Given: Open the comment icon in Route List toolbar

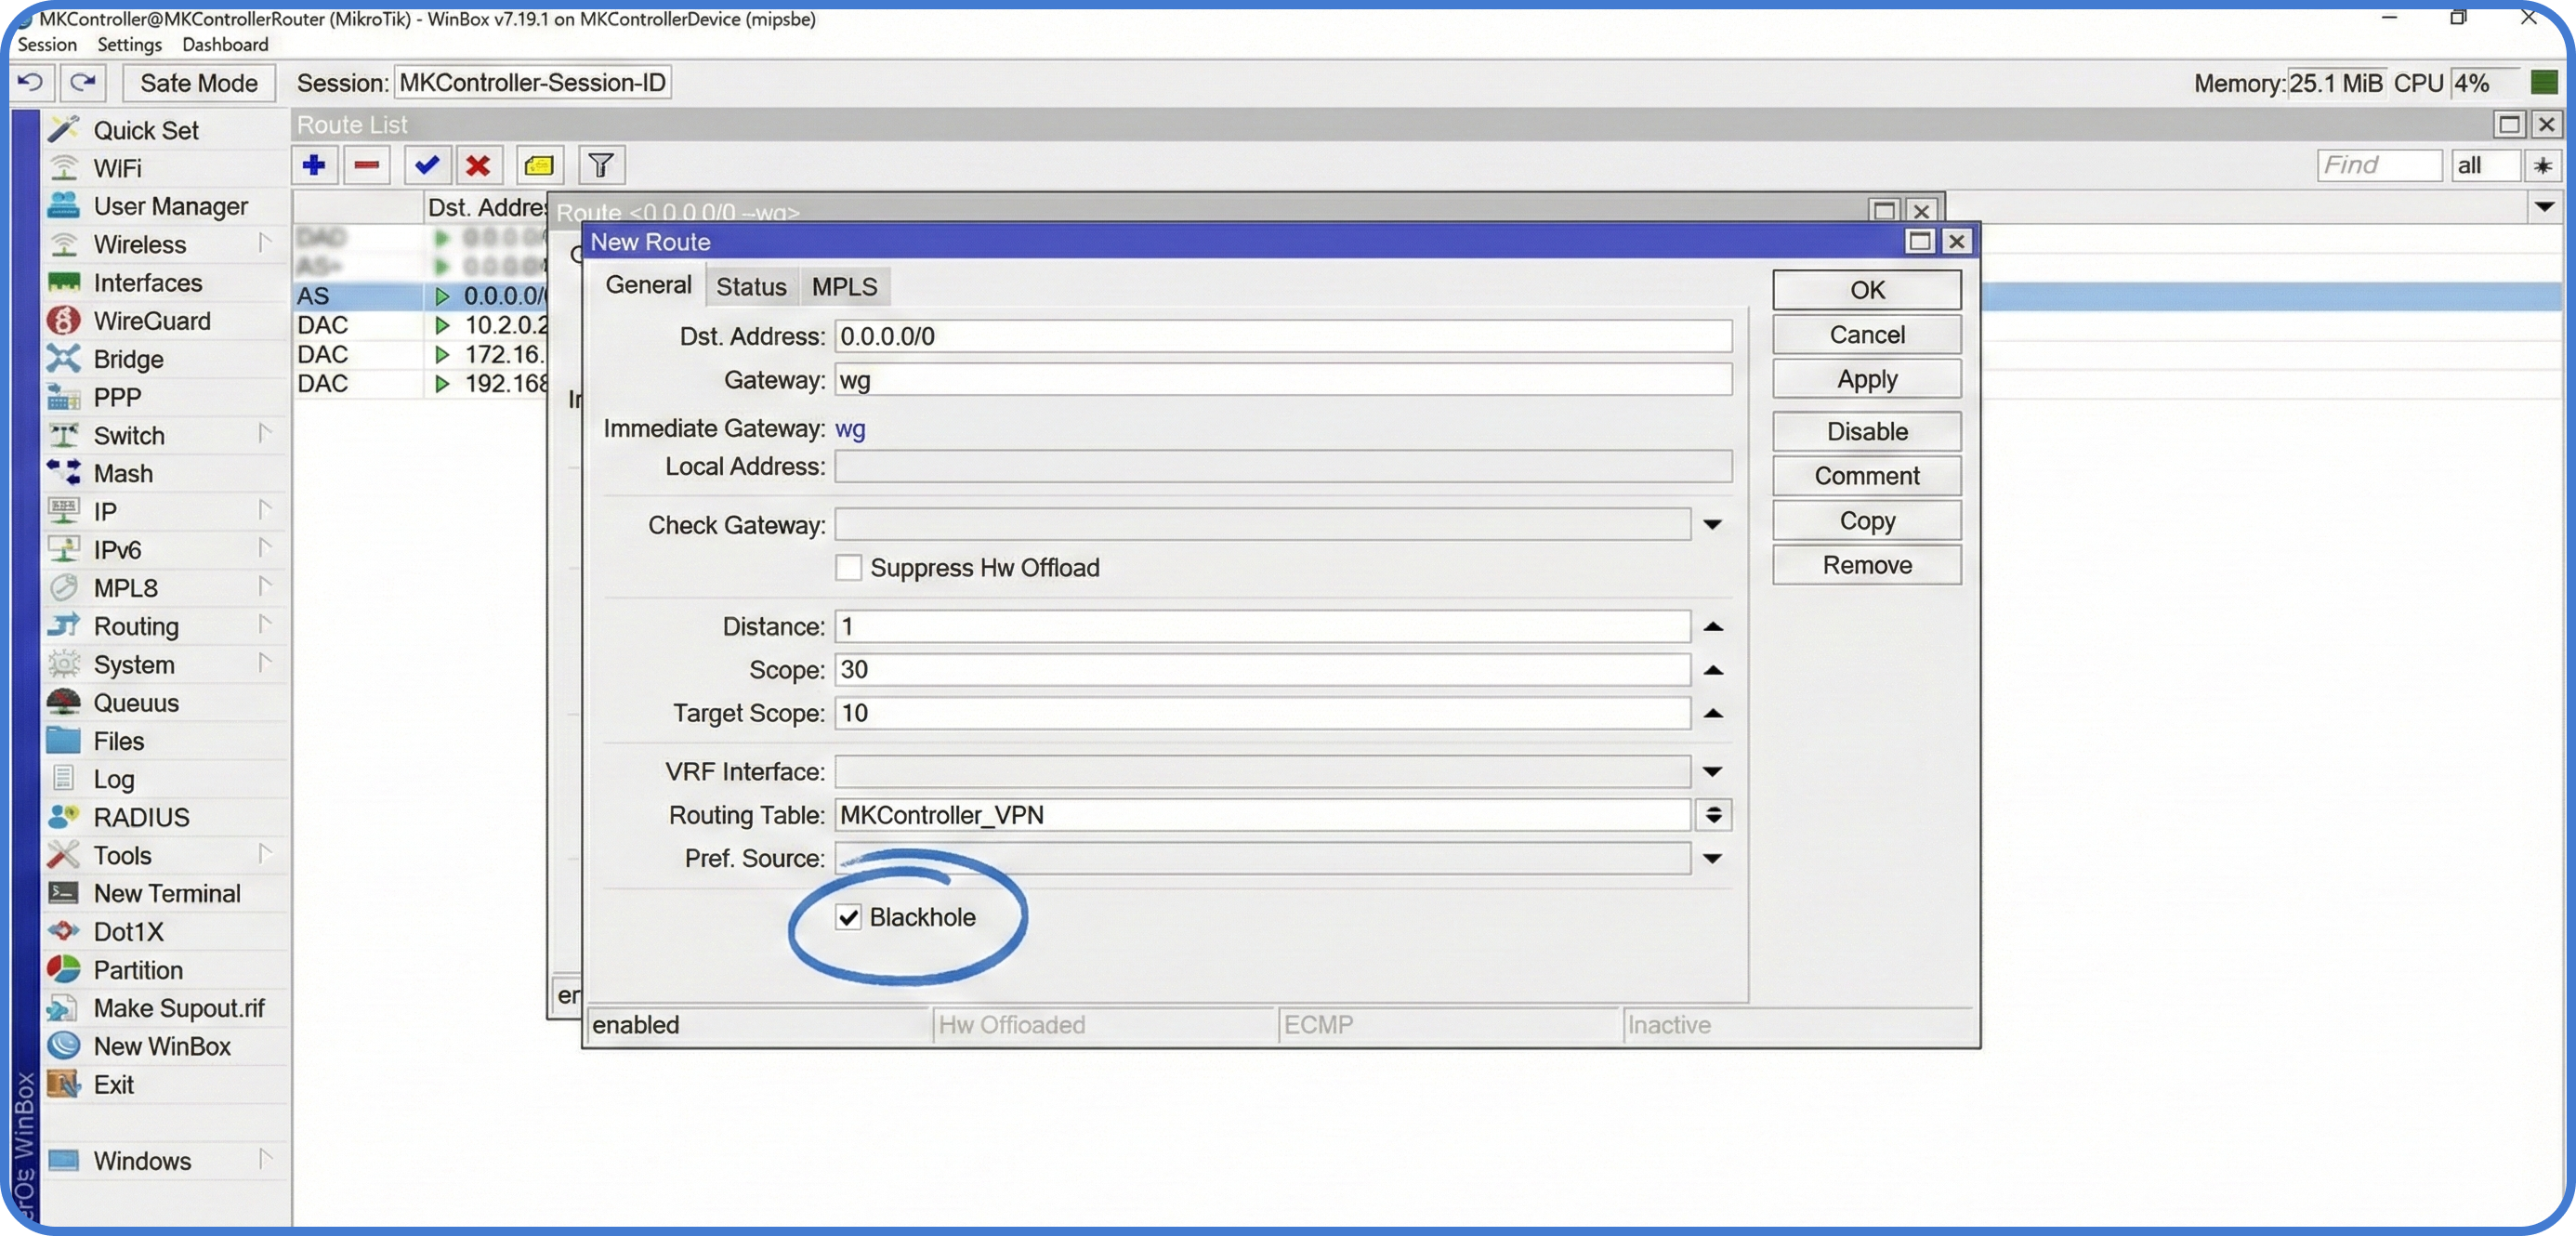Looking at the screenshot, I should pos(539,165).
